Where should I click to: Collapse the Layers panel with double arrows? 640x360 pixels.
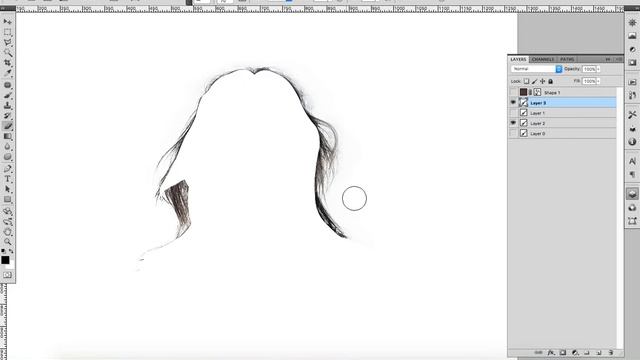[x=608, y=59]
